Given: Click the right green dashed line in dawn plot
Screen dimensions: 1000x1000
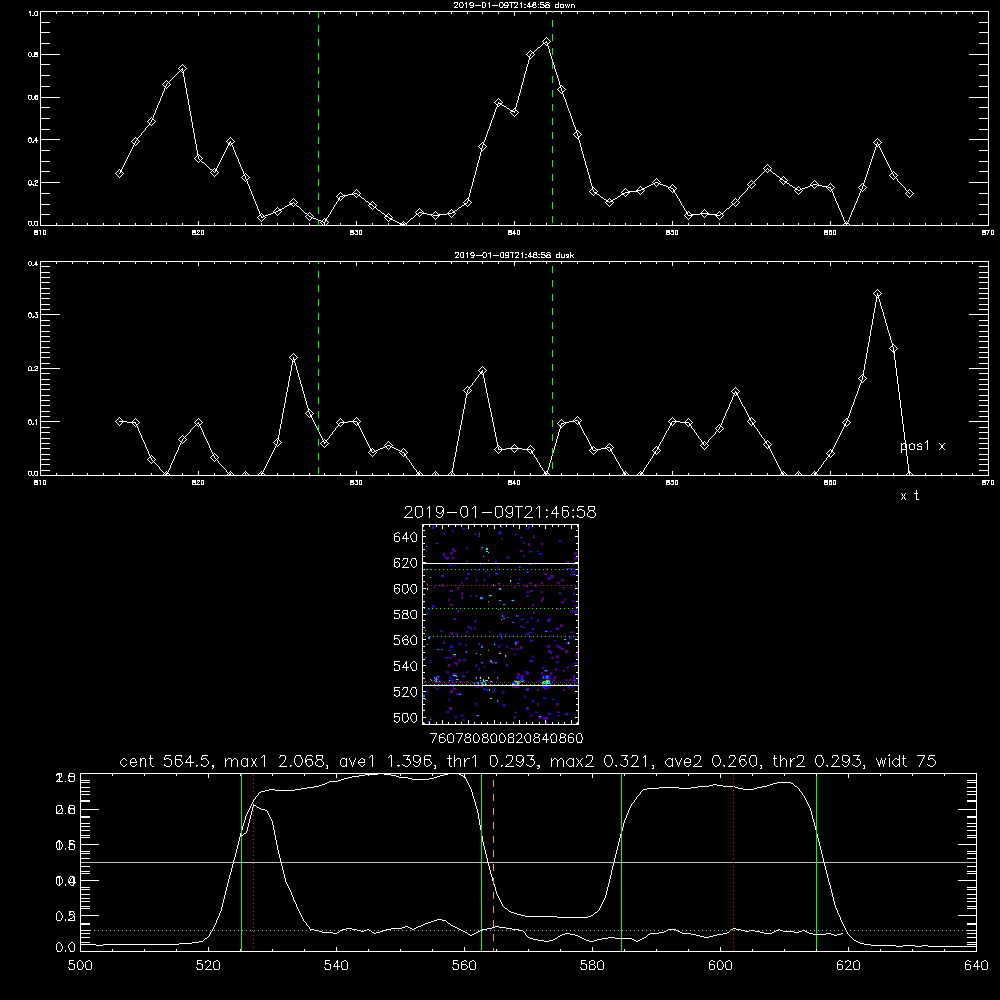Looking at the screenshot, I should pos(552,118).
